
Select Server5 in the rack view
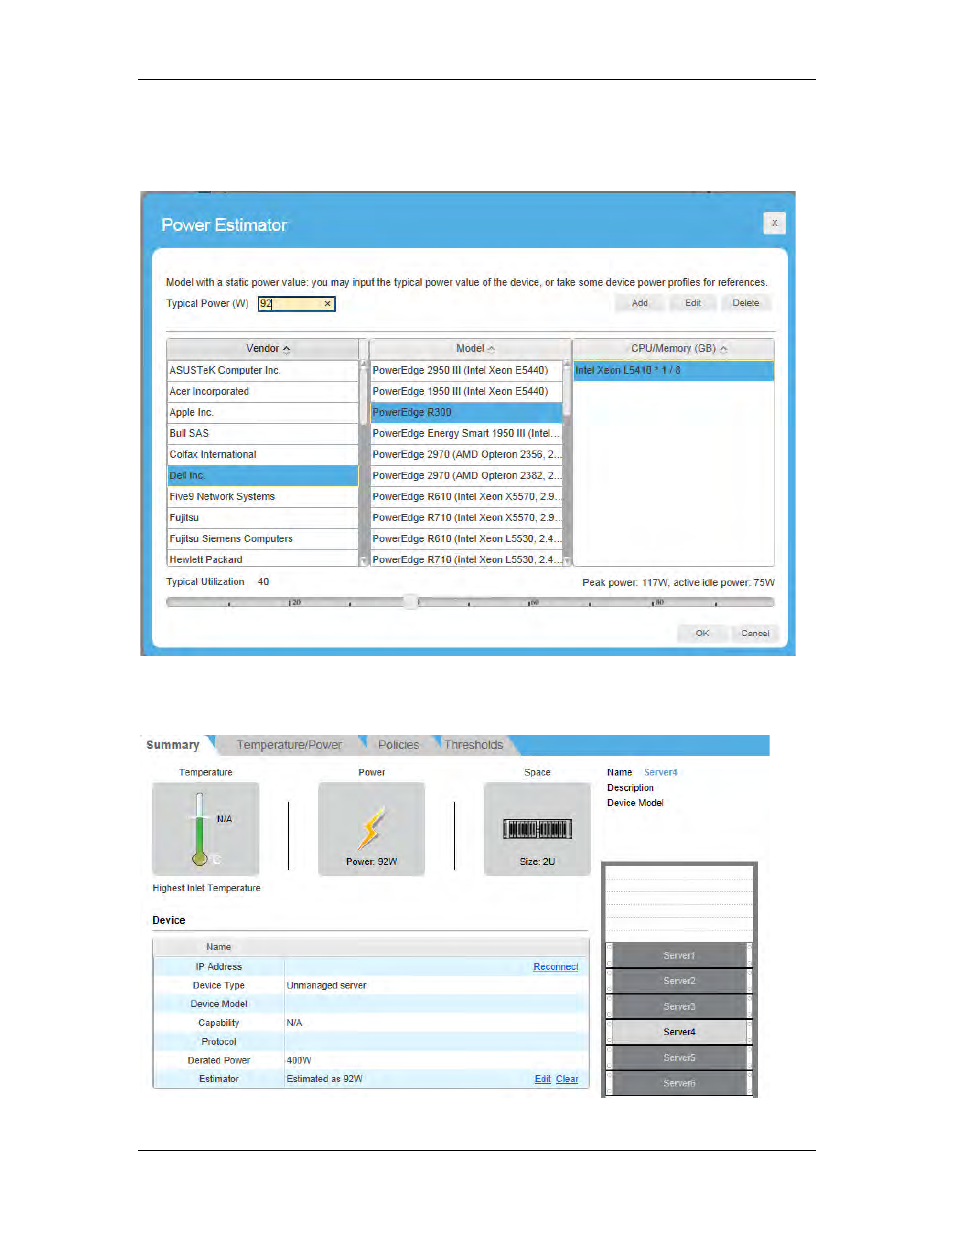click(x=679, y=1058)
